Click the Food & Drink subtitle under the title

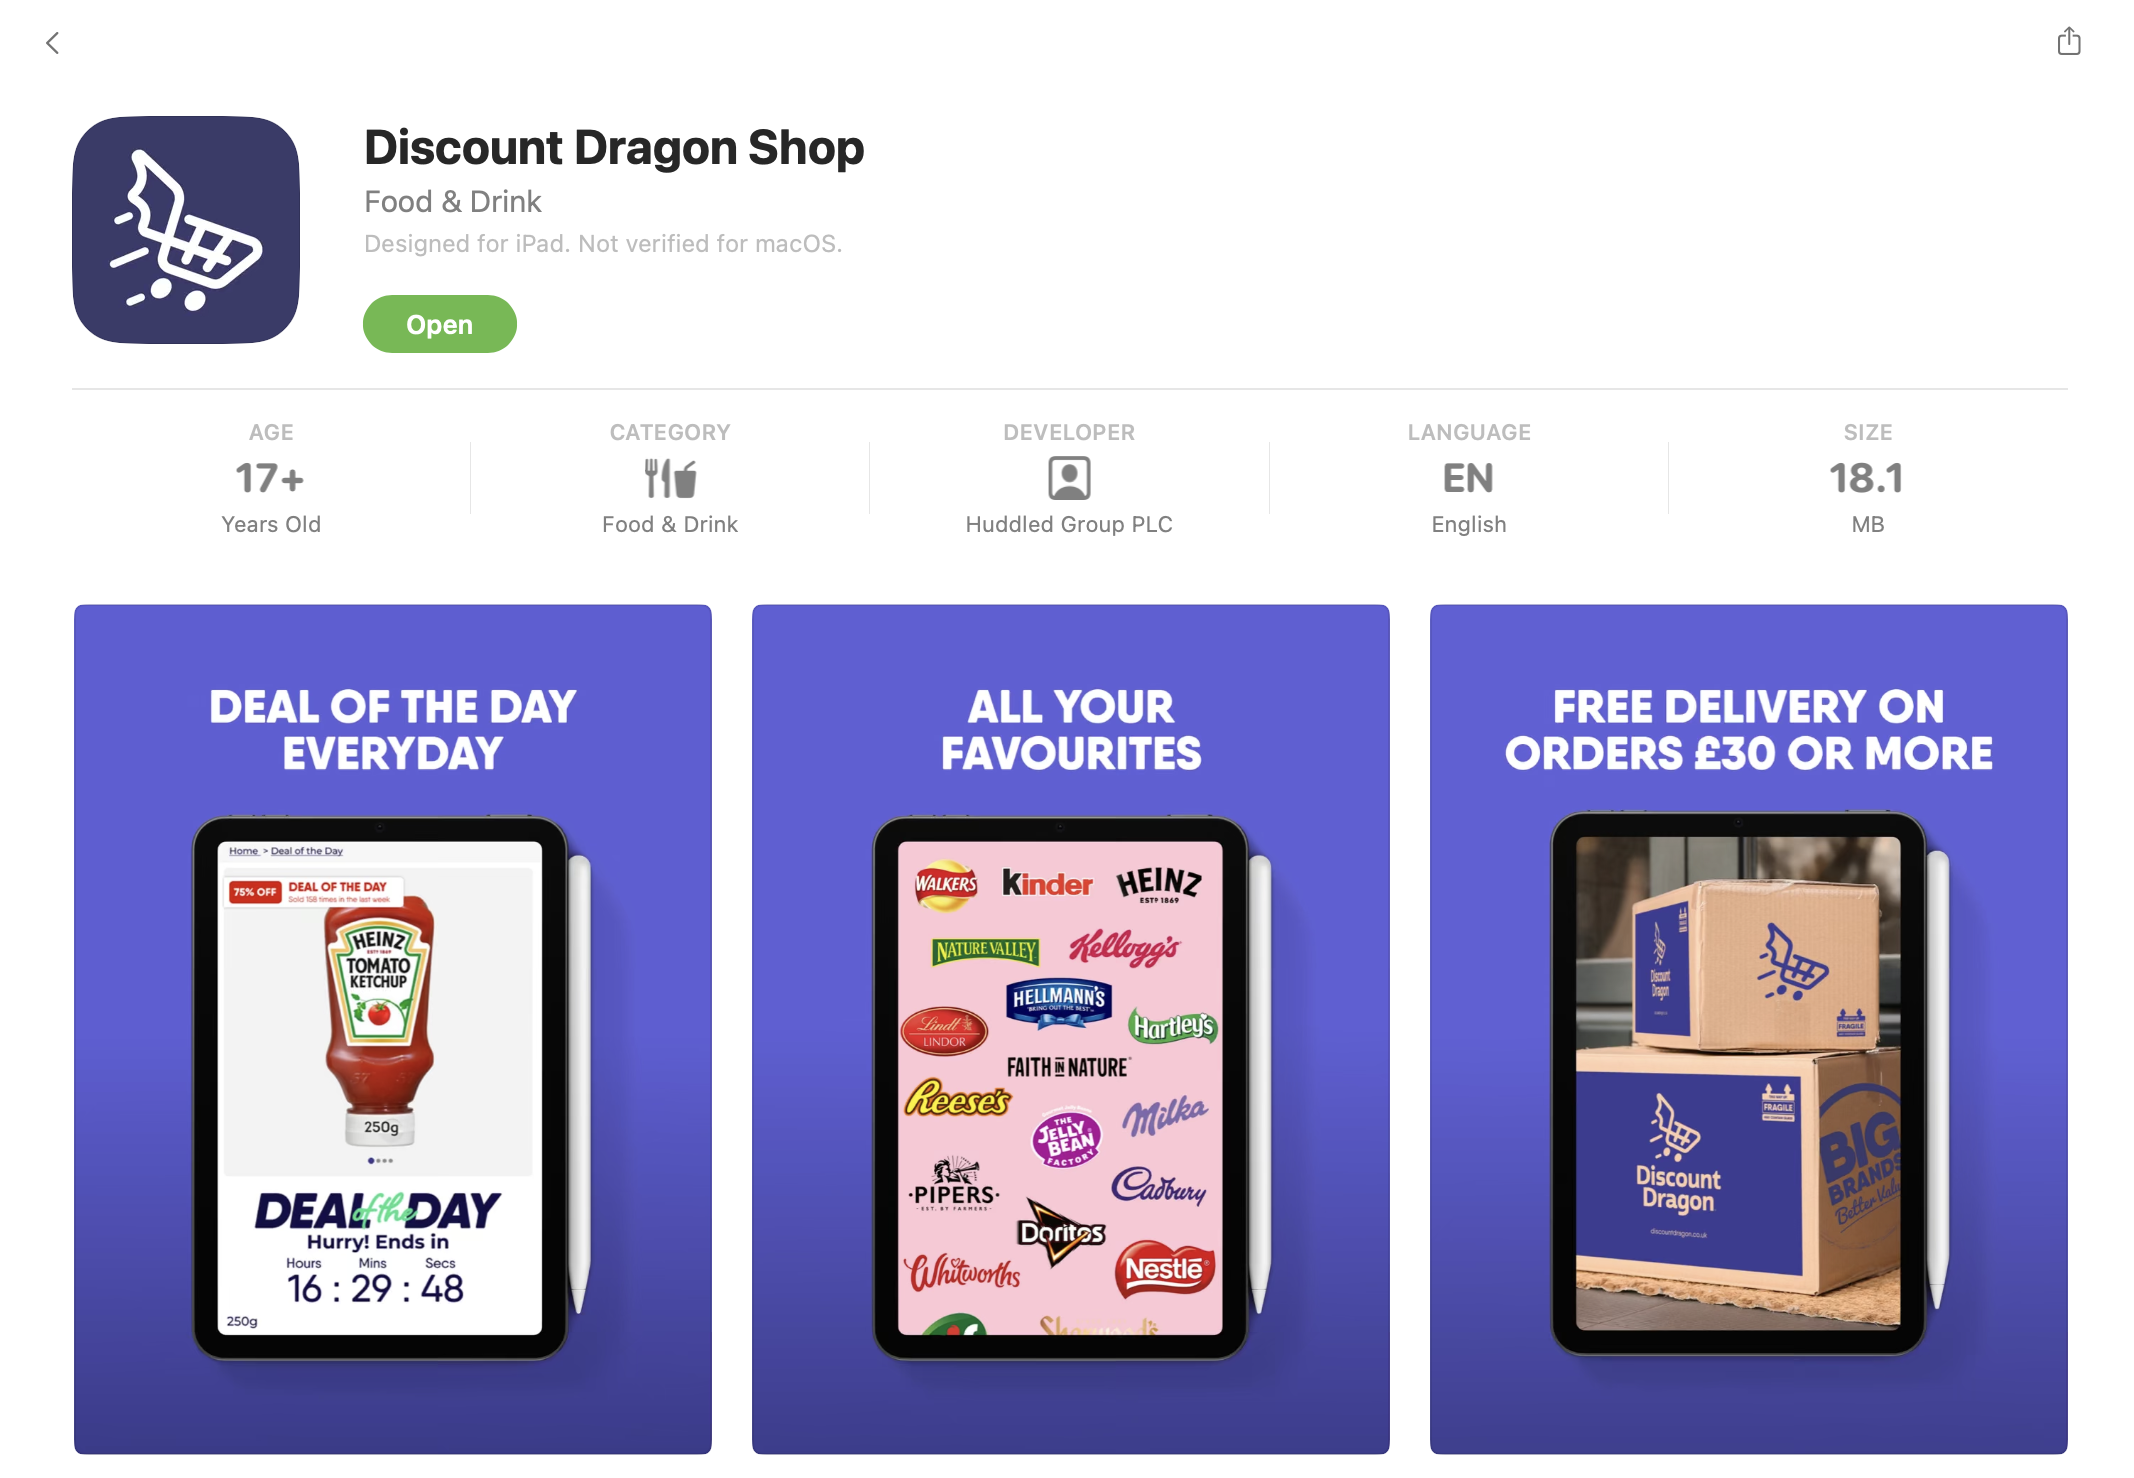[x=452, y=202]
